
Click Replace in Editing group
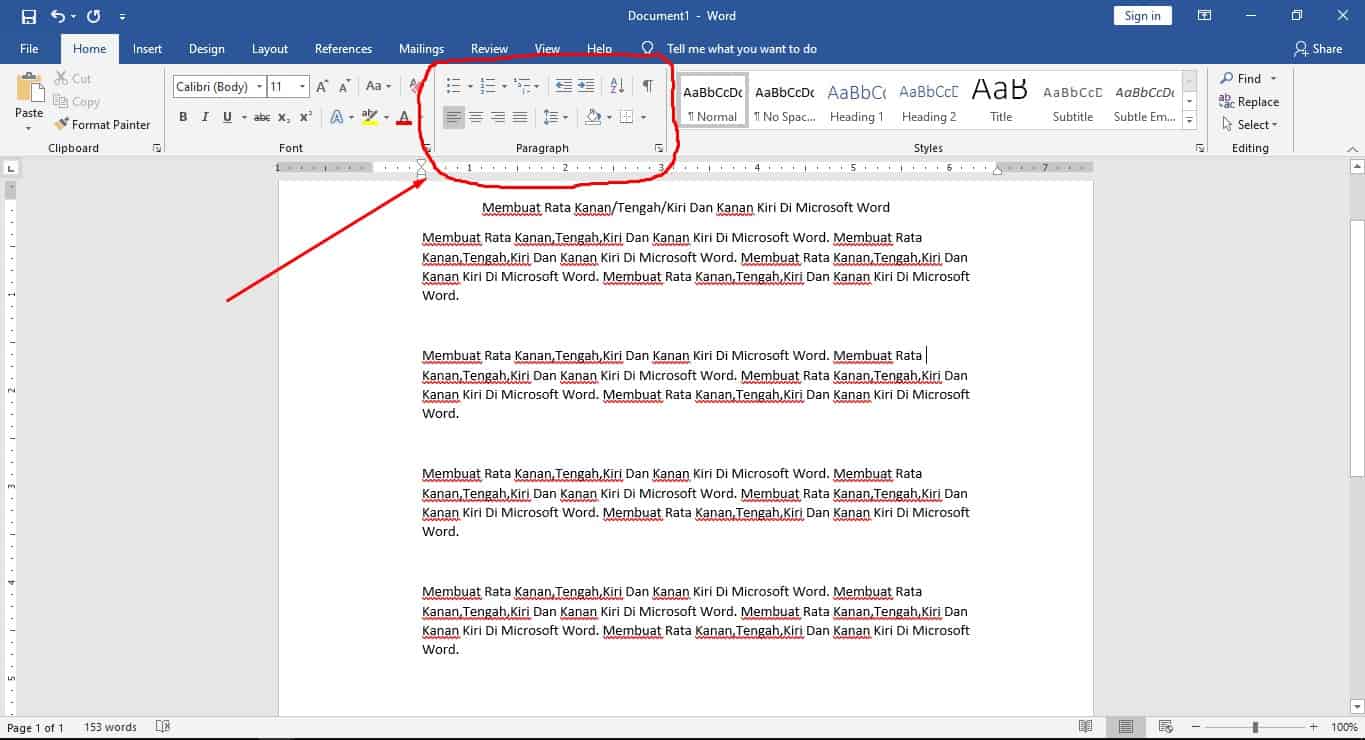point(1249,101)
